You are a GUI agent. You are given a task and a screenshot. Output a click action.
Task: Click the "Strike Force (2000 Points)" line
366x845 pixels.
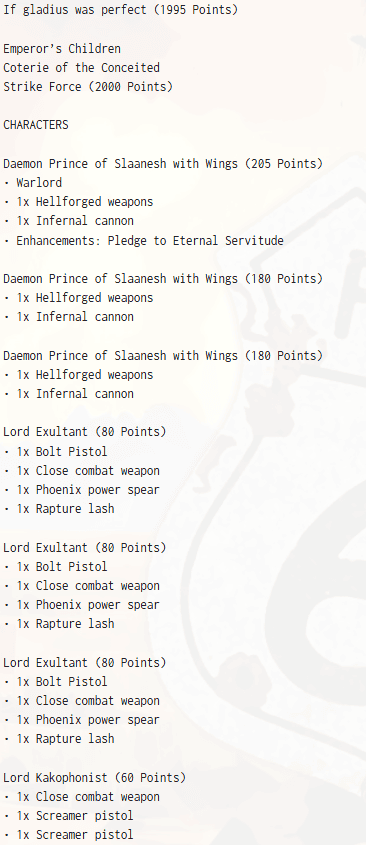(88, 87)
